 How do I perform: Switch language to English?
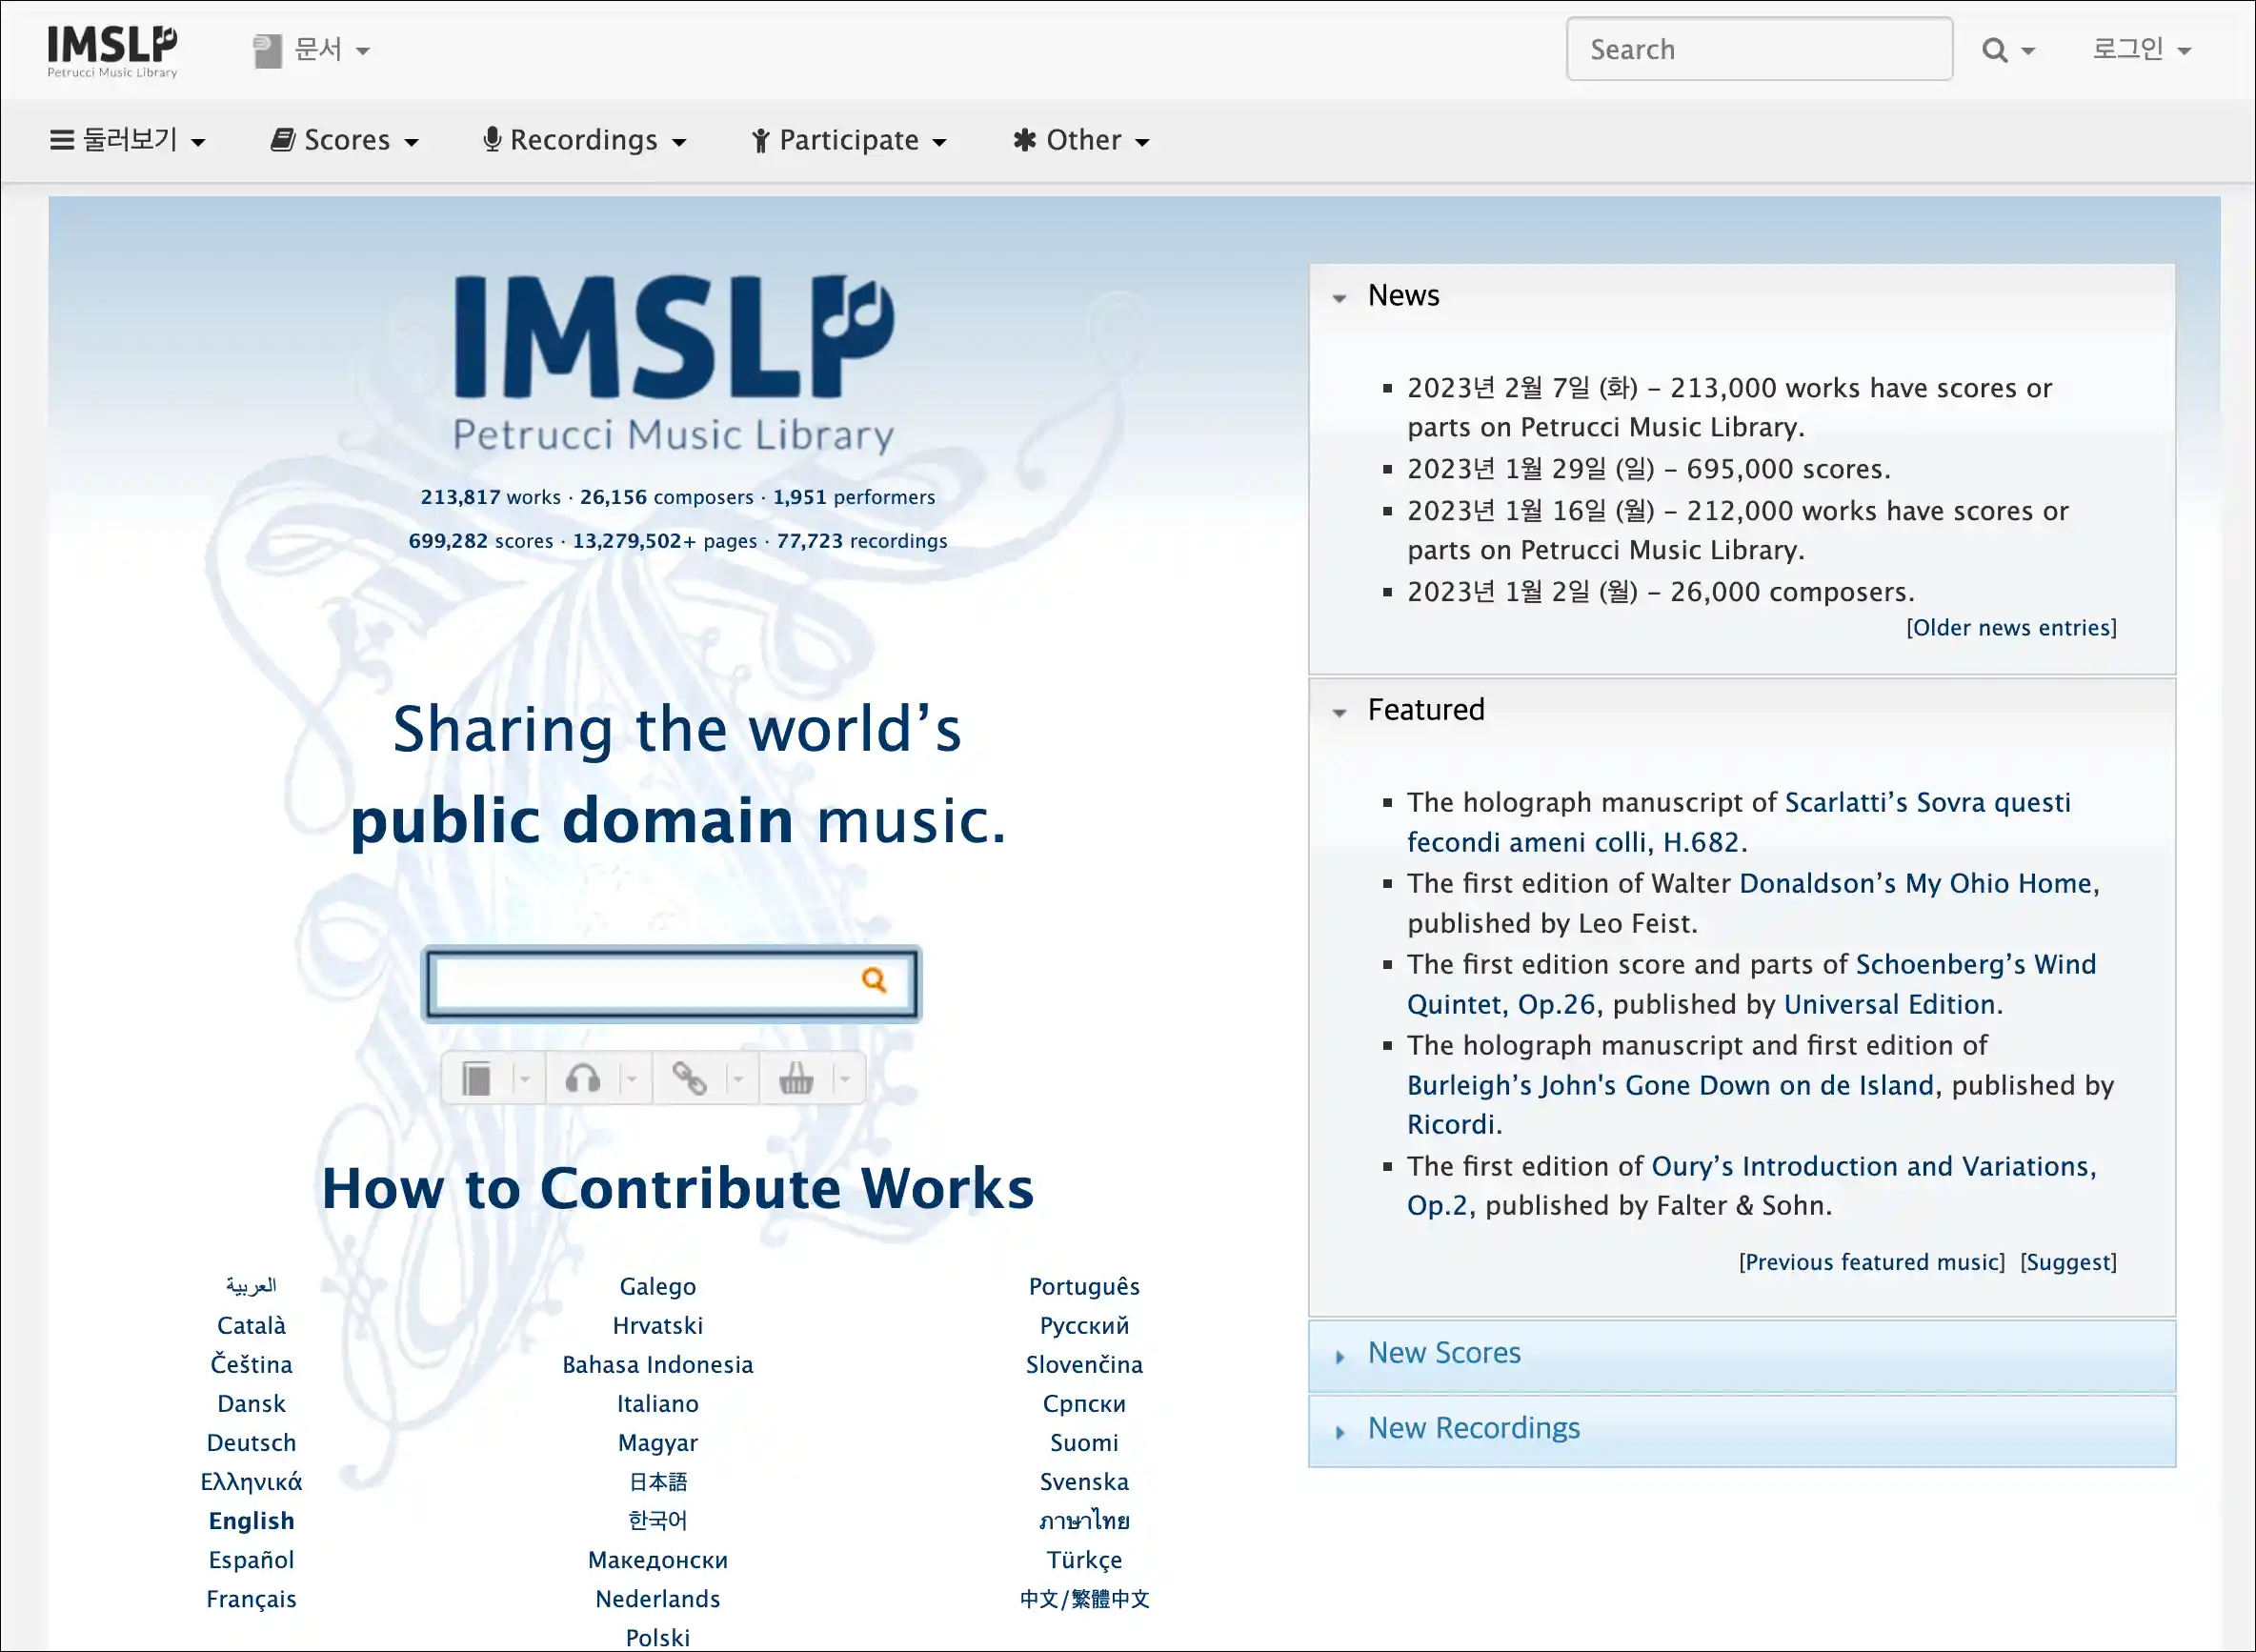[251, 1522]
